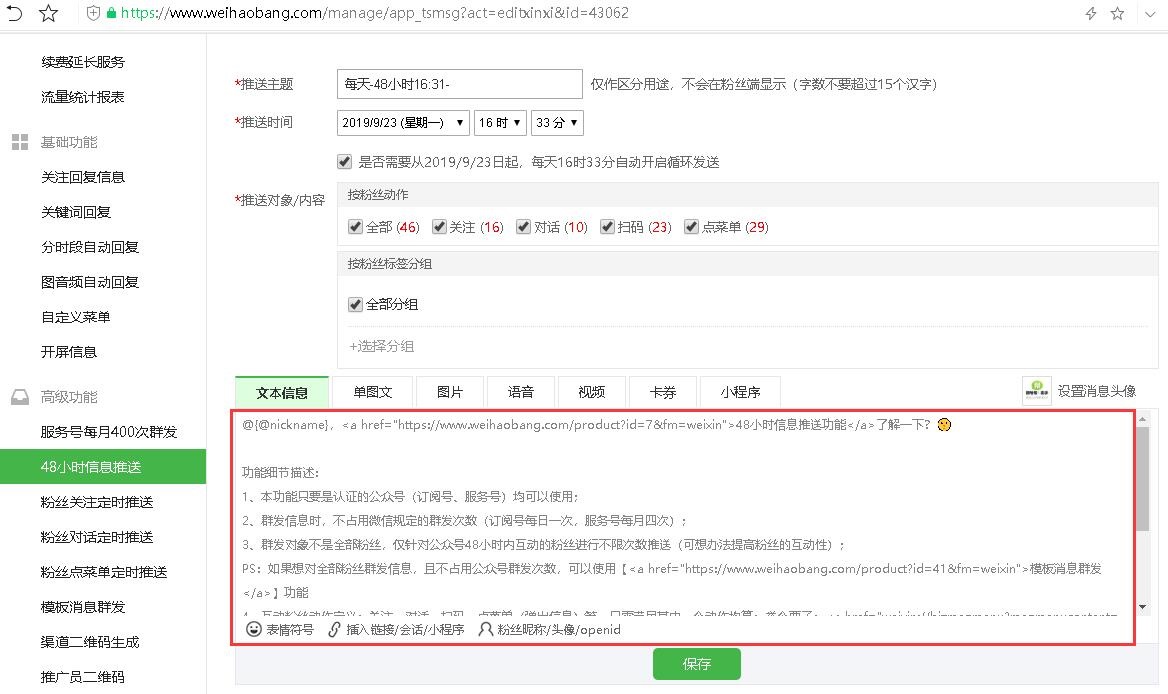Click the lightning bolt icon in address bar
The image size is (1168, 694).
click(1091, 13)
